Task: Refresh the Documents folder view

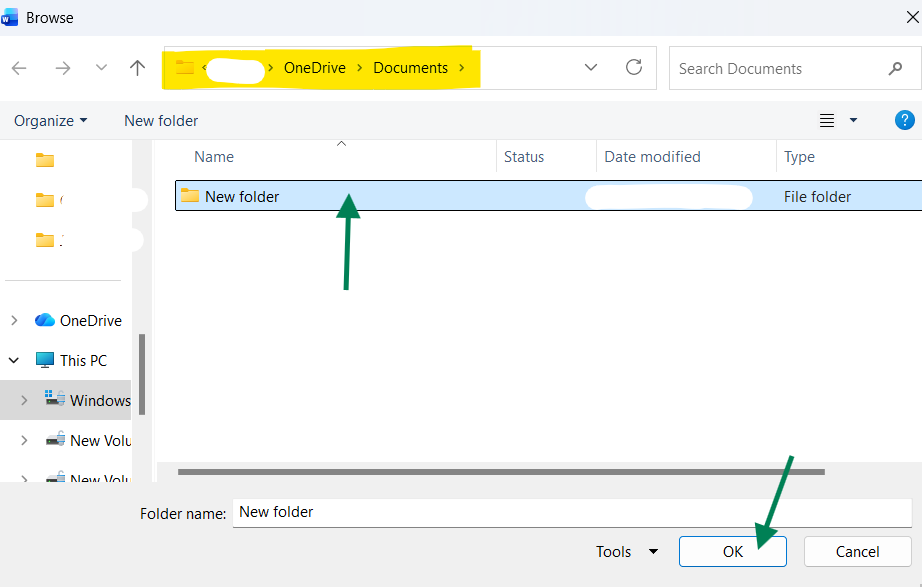Action: pos(633,67)
